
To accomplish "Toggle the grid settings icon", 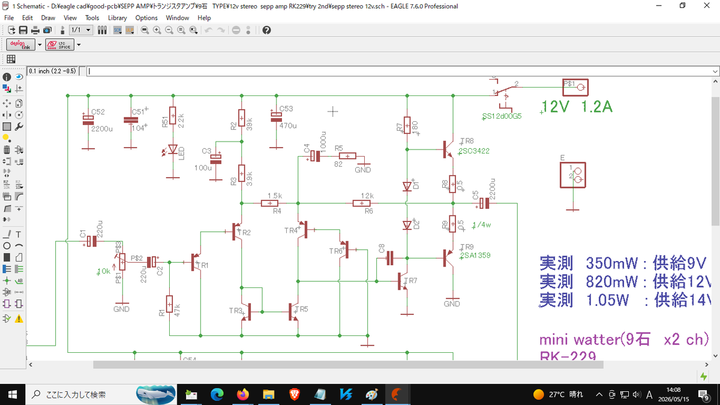I will pos(11,59).
